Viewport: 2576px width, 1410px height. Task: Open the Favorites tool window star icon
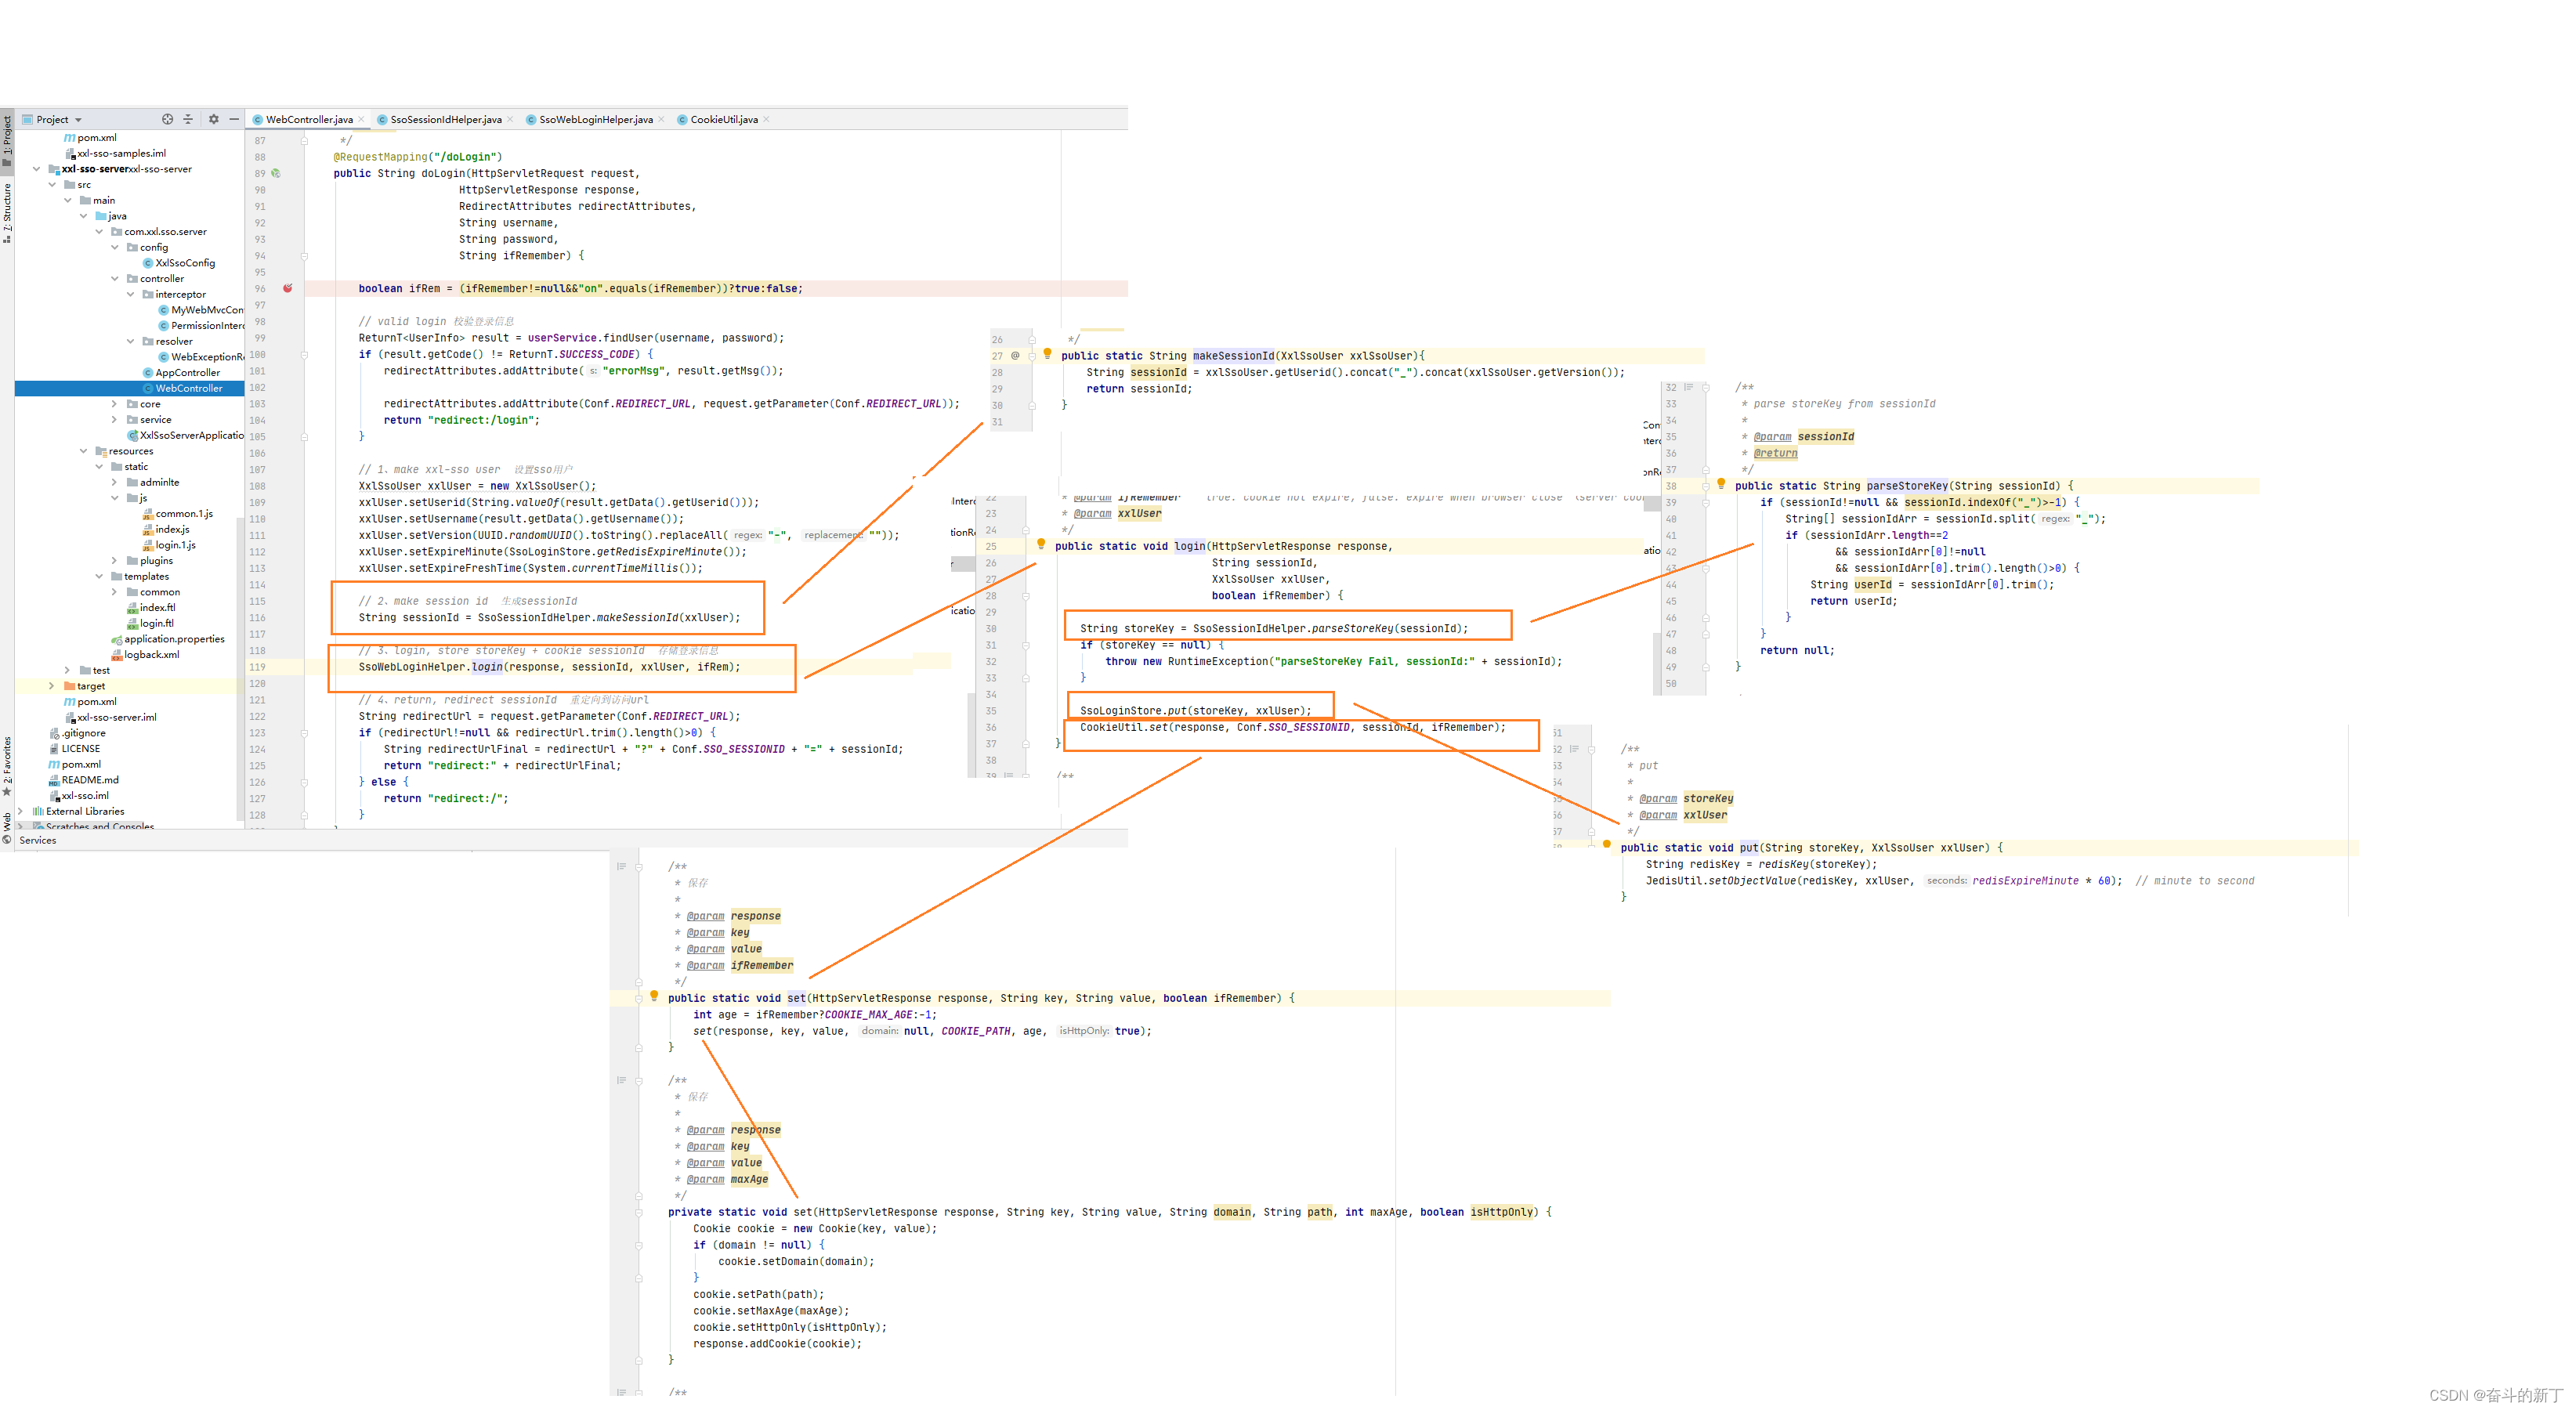7,792
